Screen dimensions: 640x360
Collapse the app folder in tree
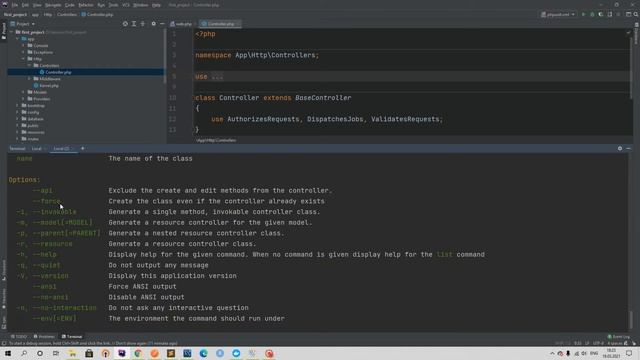click(18, 39)
